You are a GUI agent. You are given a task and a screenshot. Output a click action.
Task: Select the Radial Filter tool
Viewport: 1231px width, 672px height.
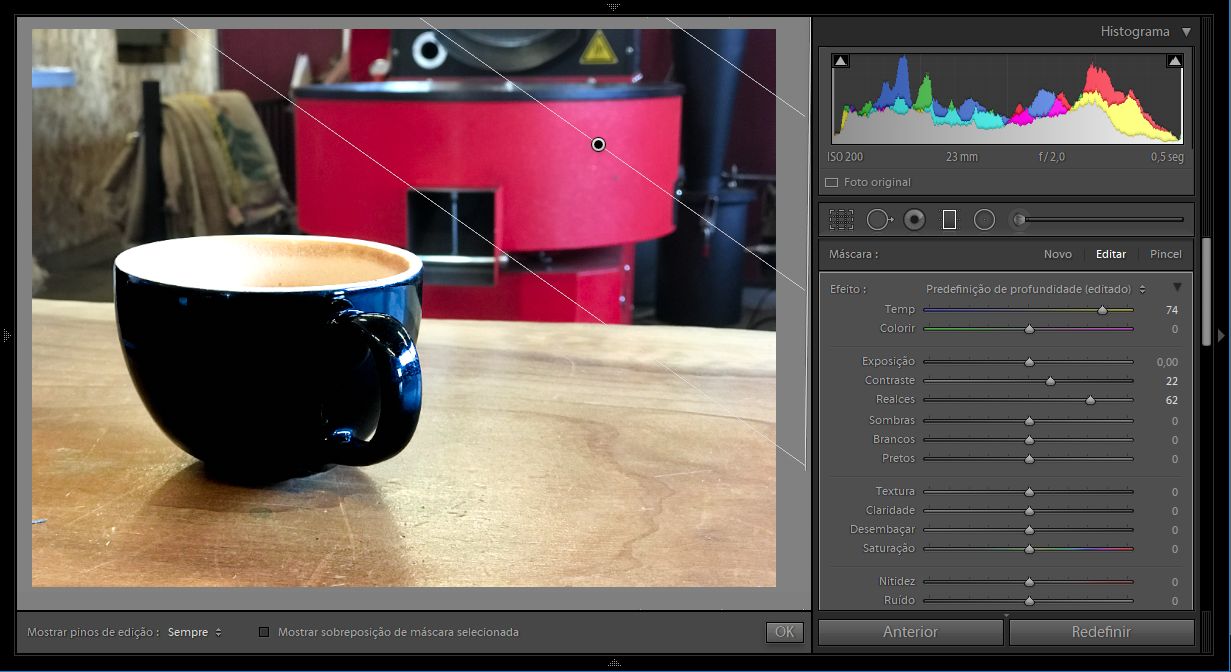coord(984,219)
